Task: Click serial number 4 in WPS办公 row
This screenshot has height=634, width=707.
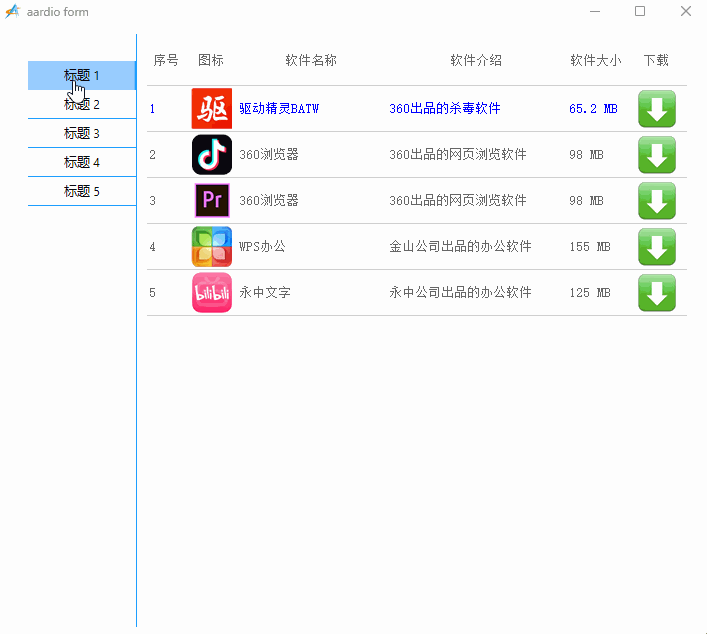Action: tap(152, 247)
